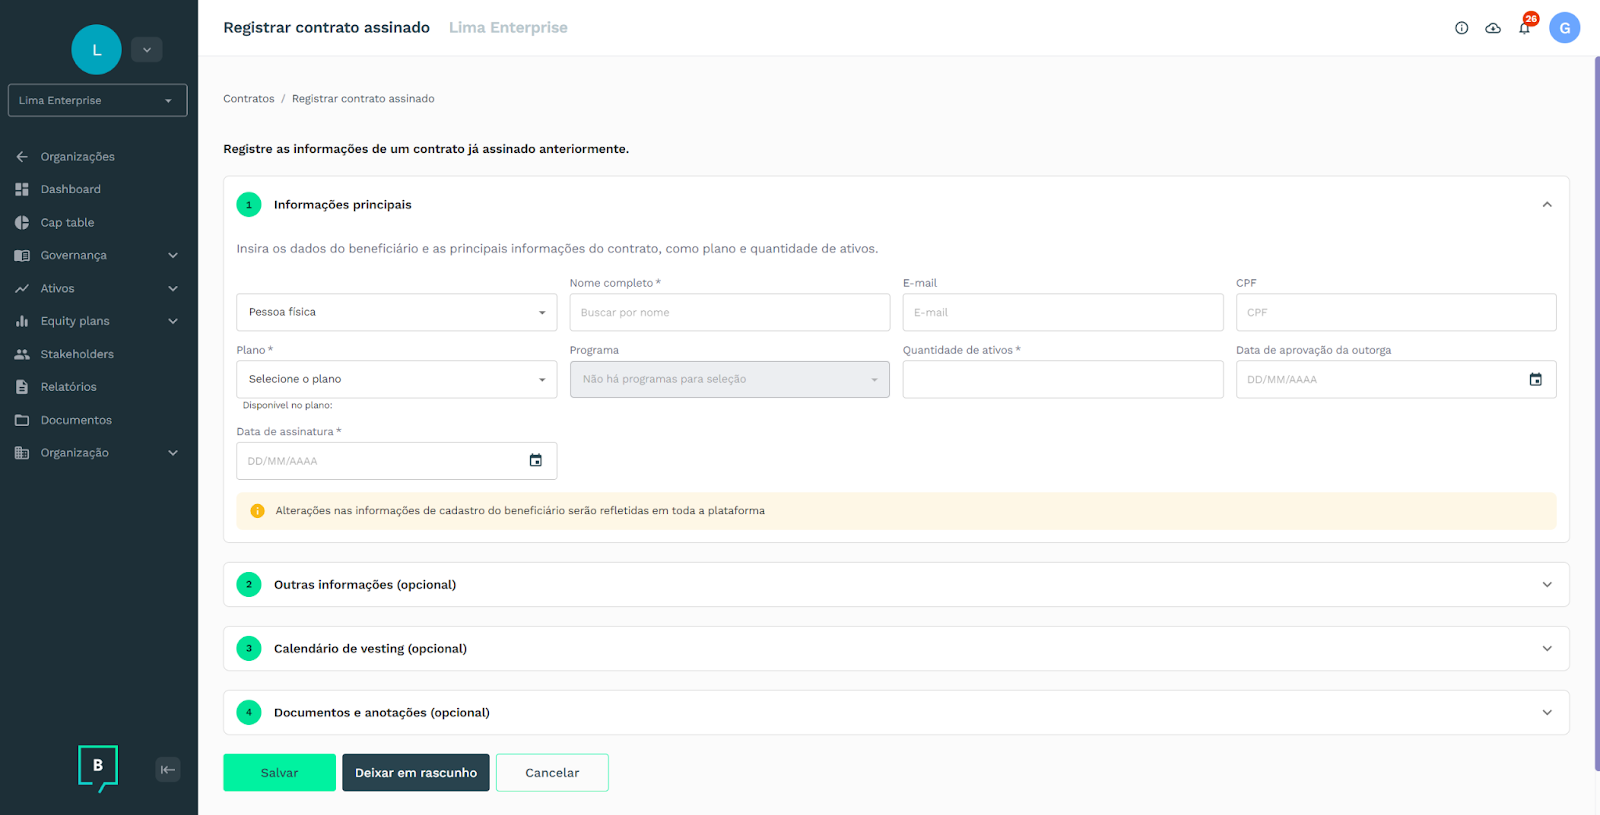Open calendar for Data de aprovação
This screenshot has height=815, width=1600.
tap(1535, 379)
